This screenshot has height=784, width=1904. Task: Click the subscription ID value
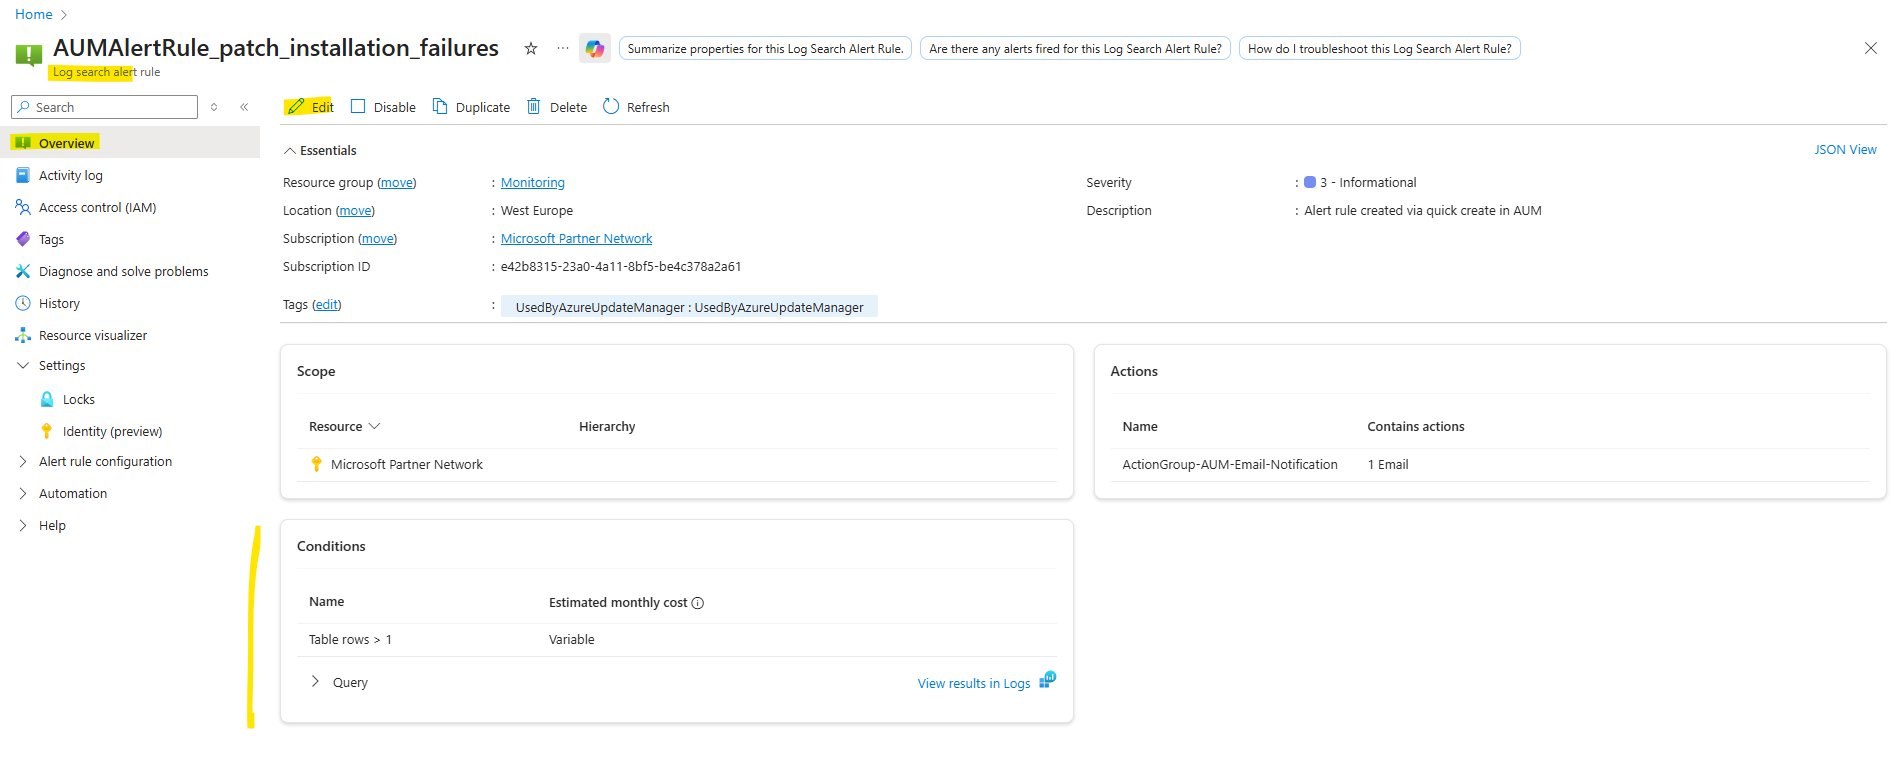tap(621, 267)
